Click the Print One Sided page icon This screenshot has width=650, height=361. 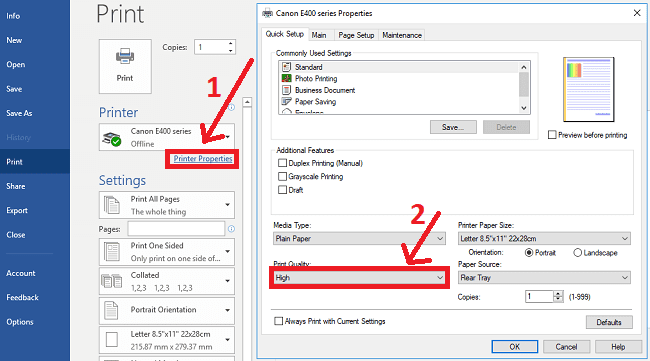coord(112,252)
